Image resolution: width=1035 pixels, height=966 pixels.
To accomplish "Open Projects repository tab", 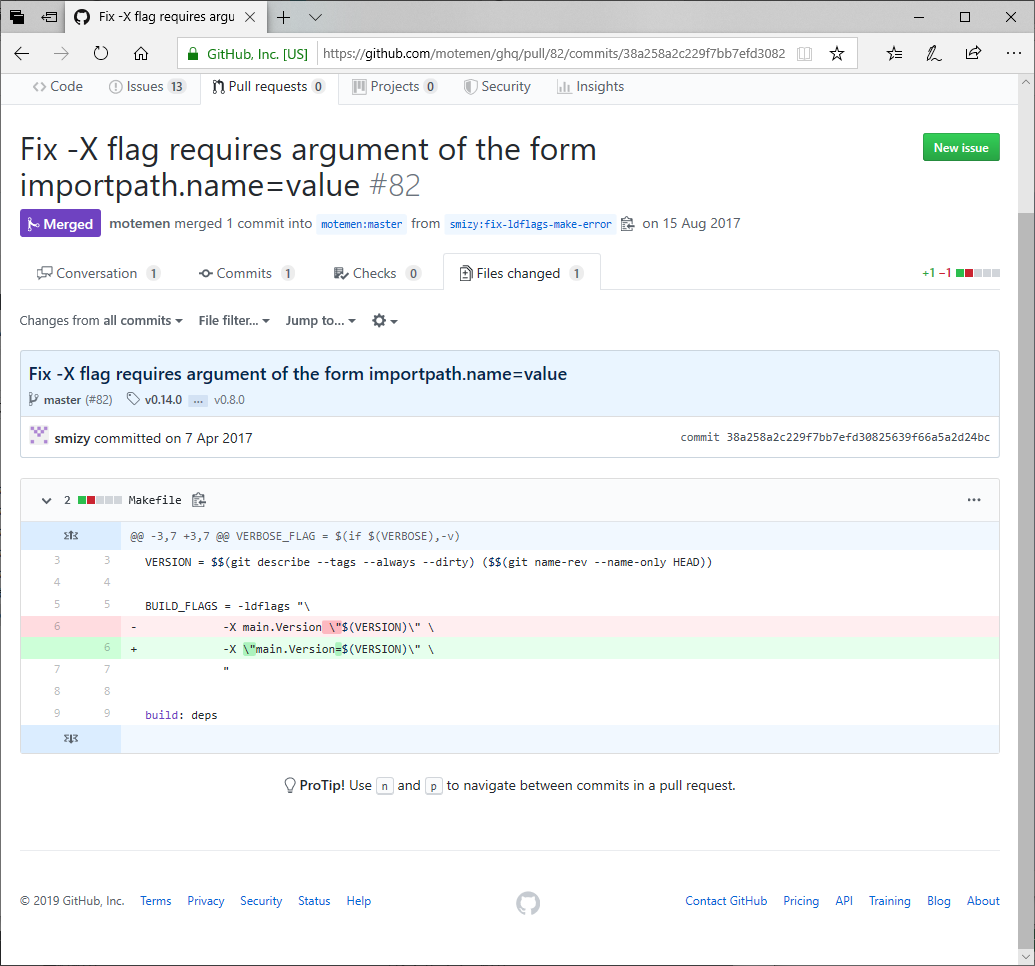I will pos(394,86).
